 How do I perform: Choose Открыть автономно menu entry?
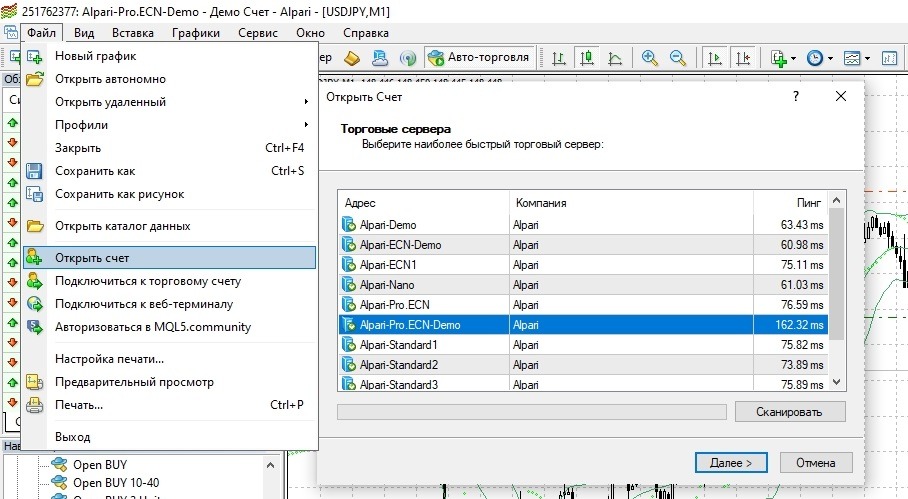(x=170, y=79)
